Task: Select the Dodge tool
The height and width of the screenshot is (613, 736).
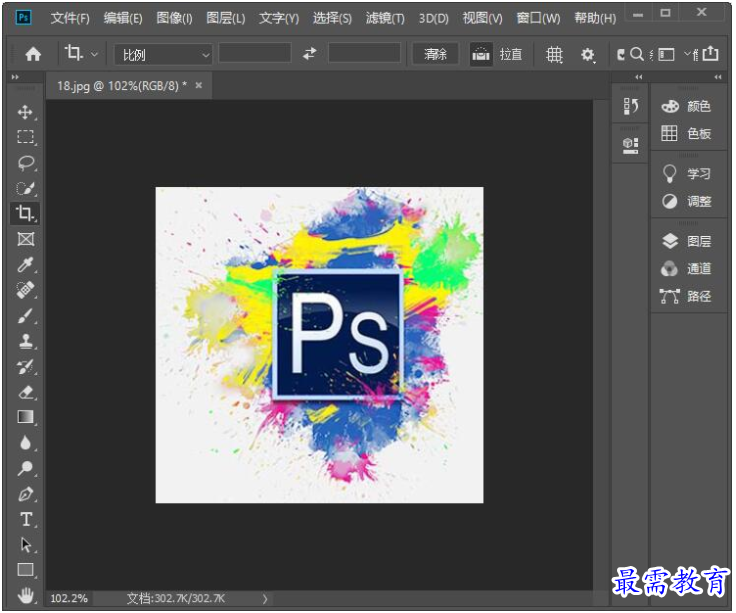Action: tap(25, 468)
